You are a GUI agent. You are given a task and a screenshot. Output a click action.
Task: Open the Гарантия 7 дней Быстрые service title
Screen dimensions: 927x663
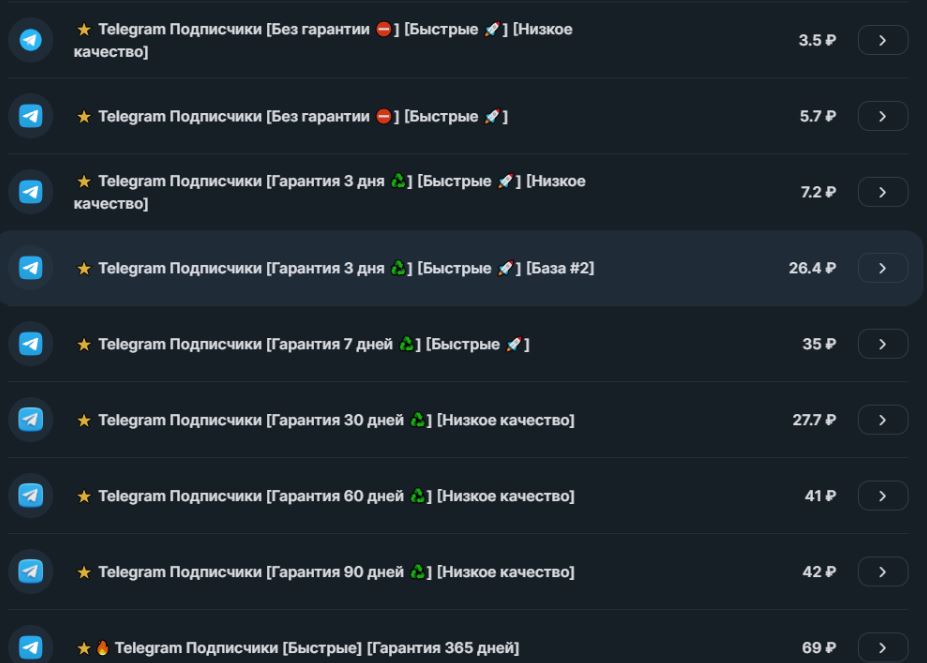click(x=313, y=344)
